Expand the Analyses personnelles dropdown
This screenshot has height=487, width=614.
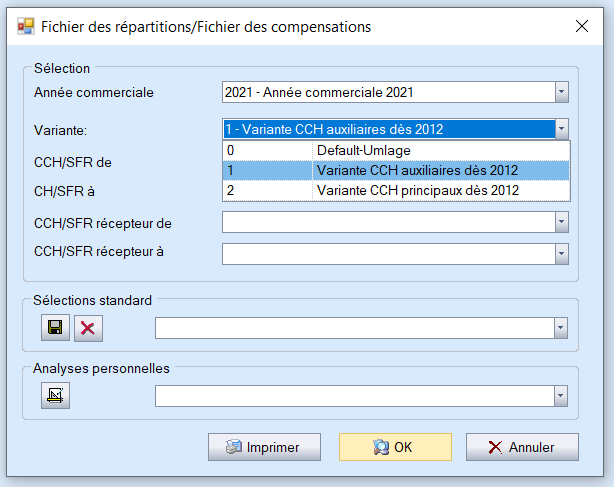point(561,397)
